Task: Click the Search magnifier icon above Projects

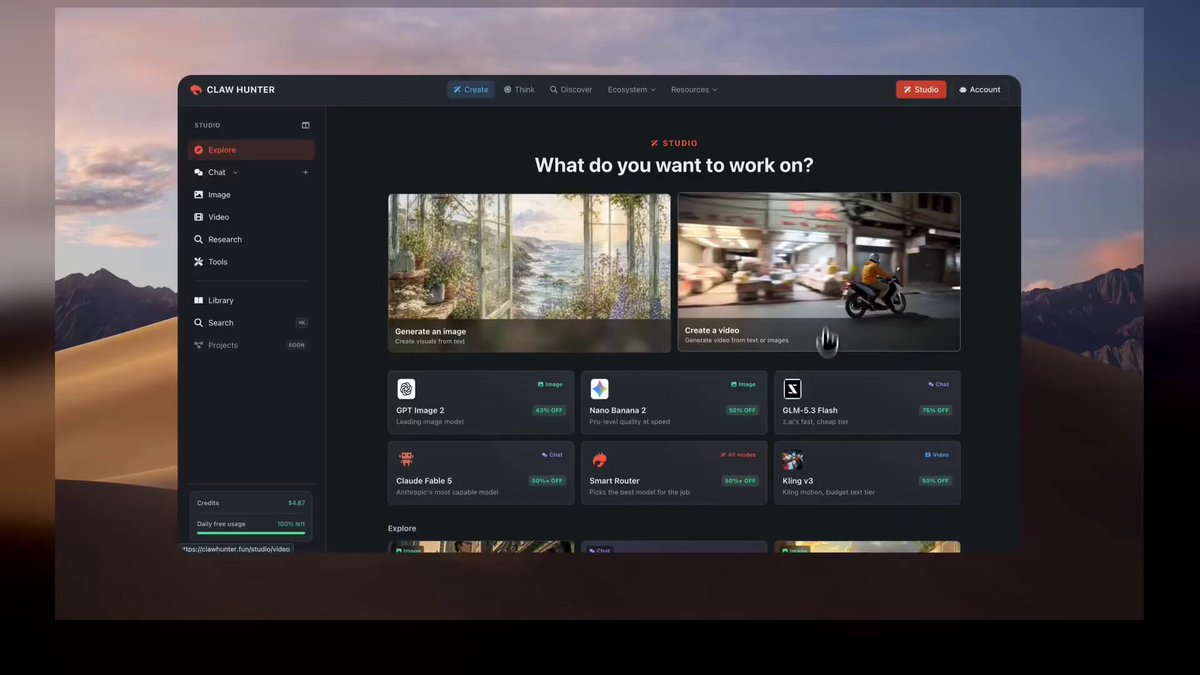Action: (199, 323)
